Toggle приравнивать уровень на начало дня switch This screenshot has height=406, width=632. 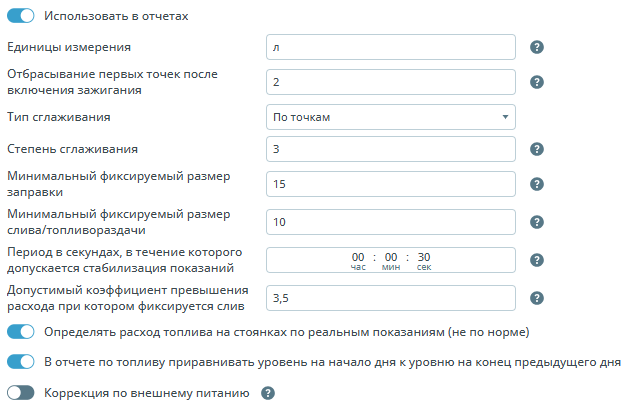(x=21, y=362)
